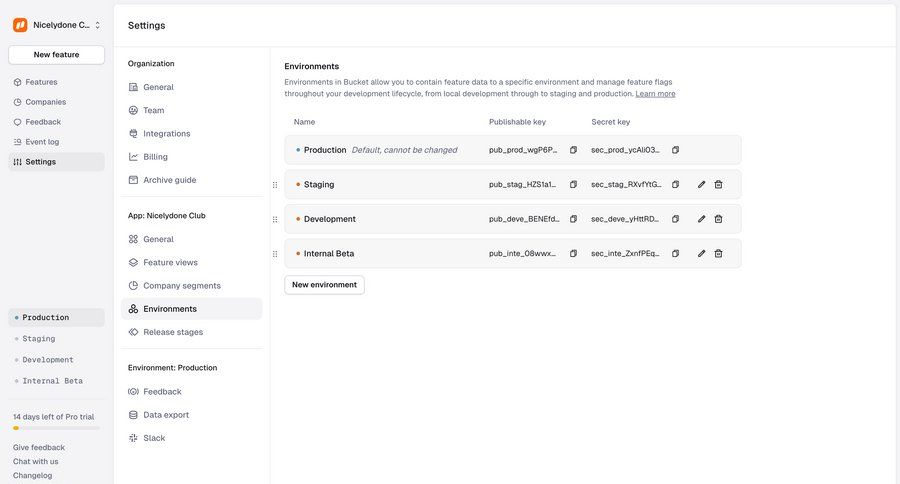Switch to Development environment in sidebar
Screen dimensions: 900x484
[56, 360]
